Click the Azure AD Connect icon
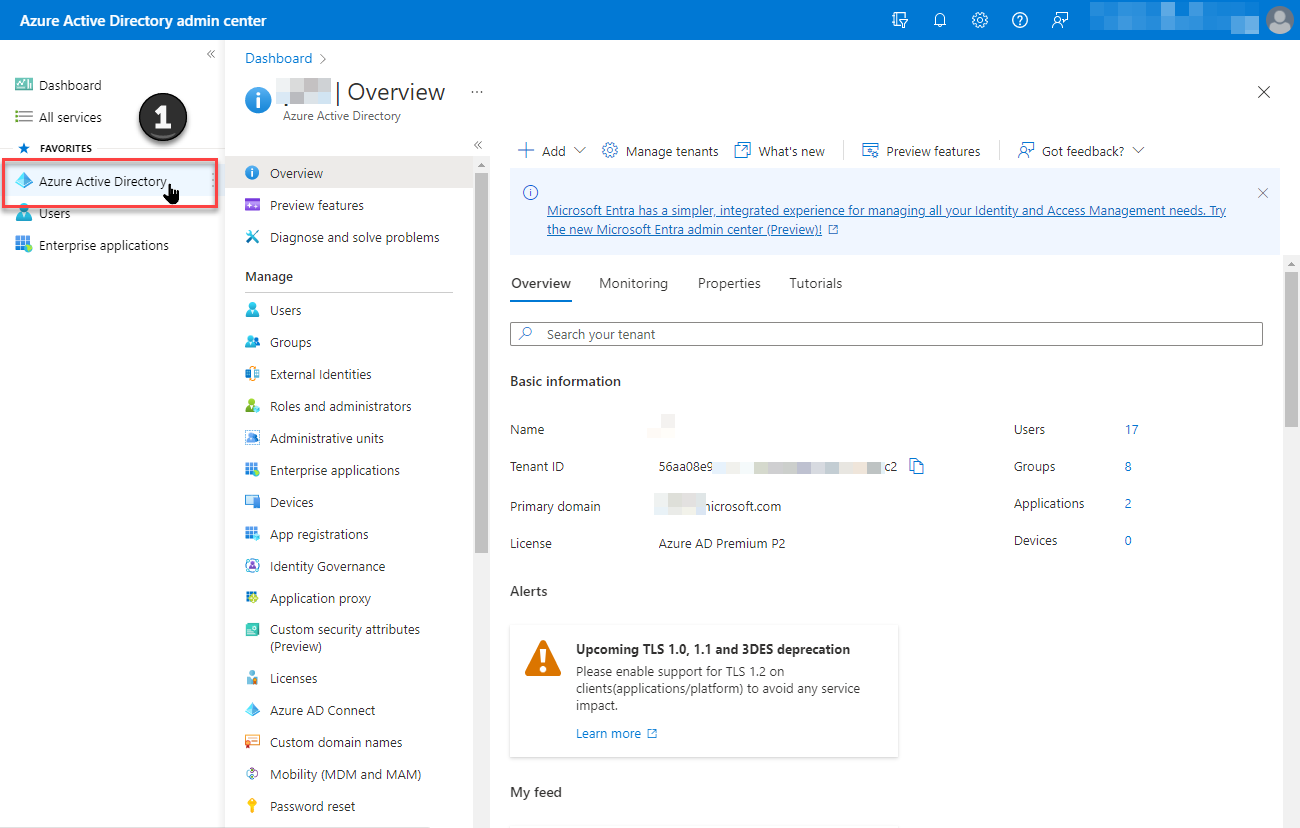Viewport: 1300px width, 828px height. [x=252, y=710]
